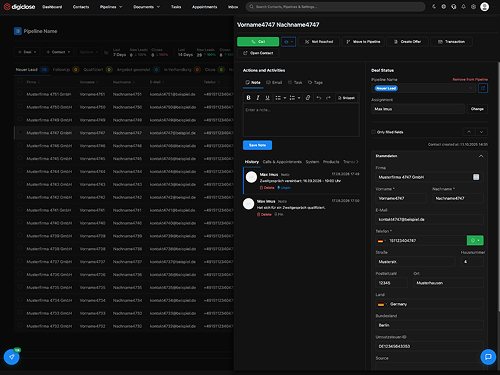Click the green Call button
The height and width of the screenshot is (375, 500).
coord(258,42)
